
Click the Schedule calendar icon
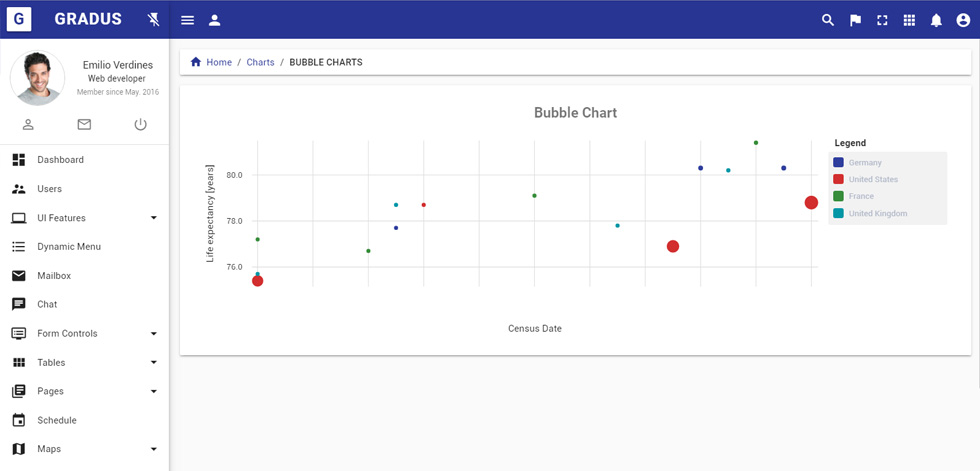click(x=19, y=420)
